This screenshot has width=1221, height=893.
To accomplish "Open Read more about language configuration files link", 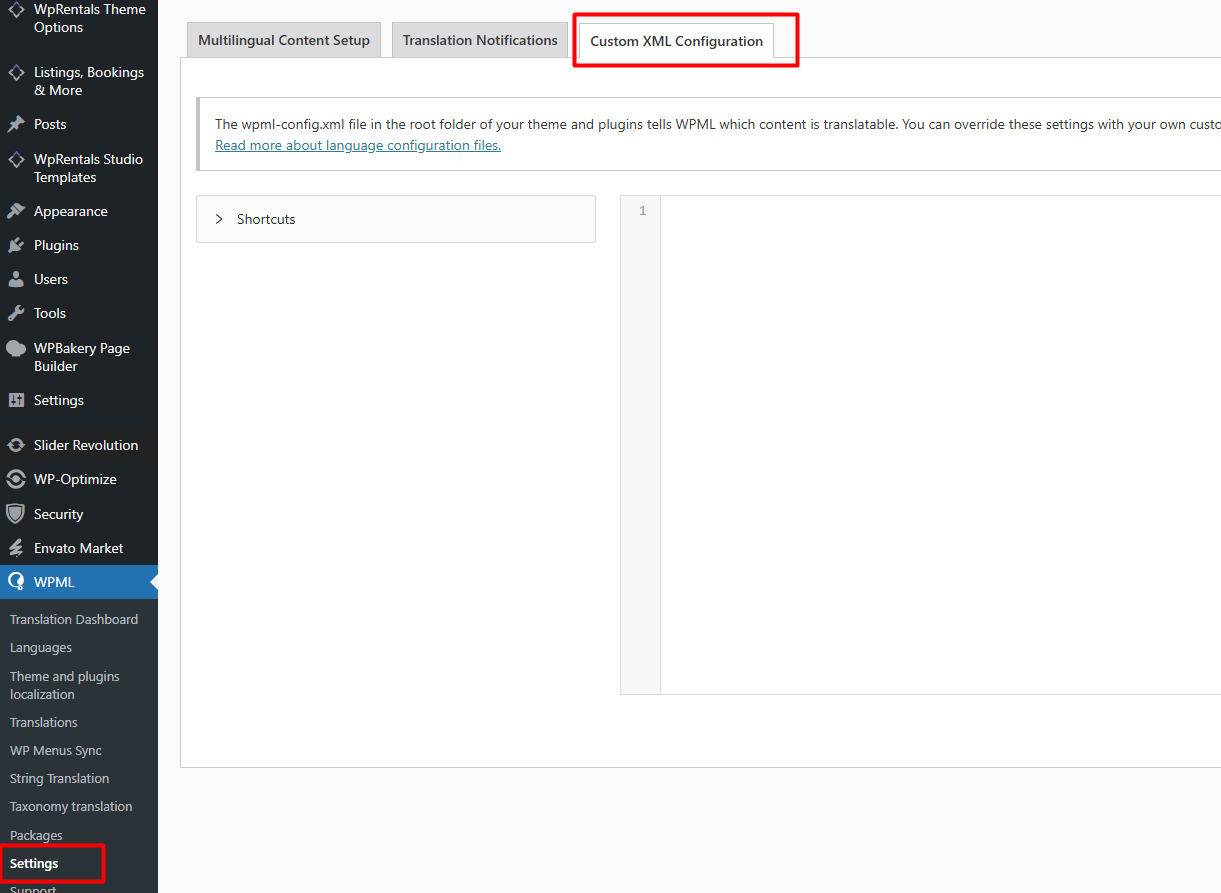I will 358,145.
